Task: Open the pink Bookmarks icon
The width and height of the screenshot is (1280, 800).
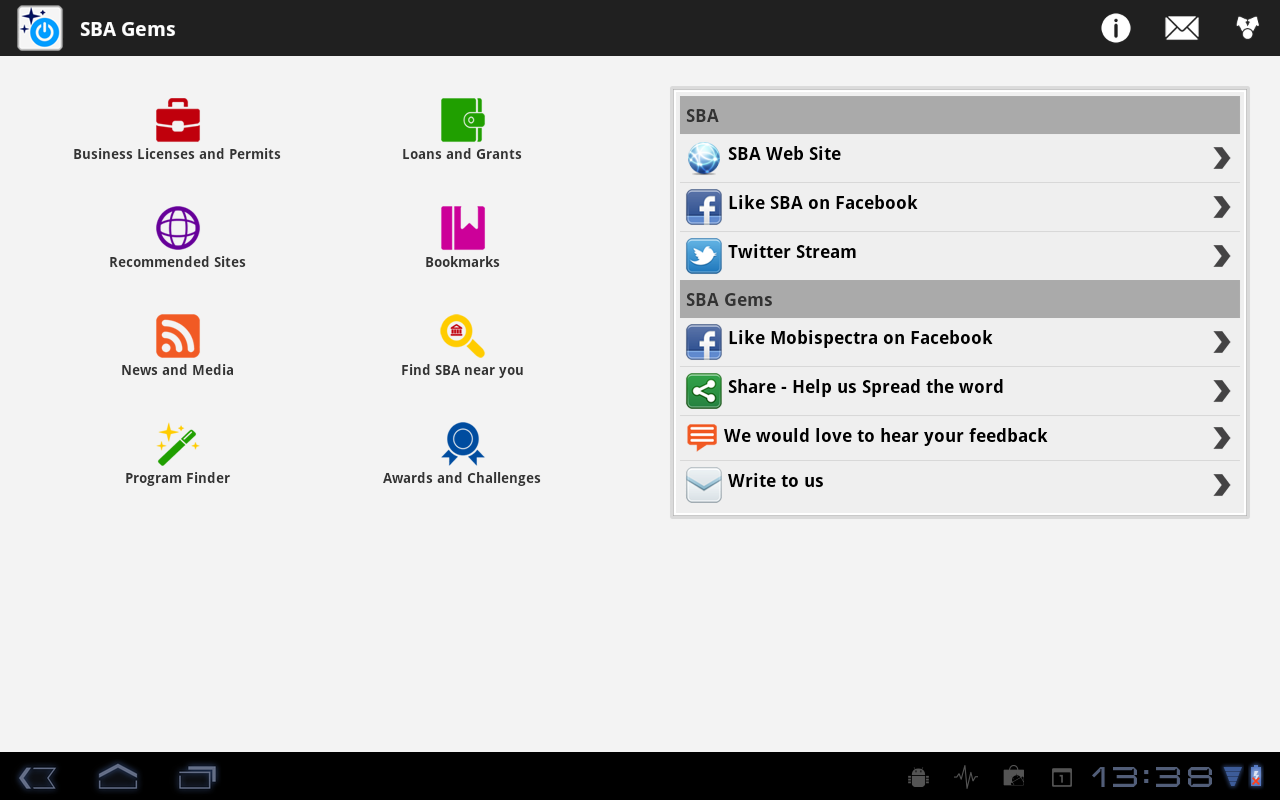Action: click(463, 228)
